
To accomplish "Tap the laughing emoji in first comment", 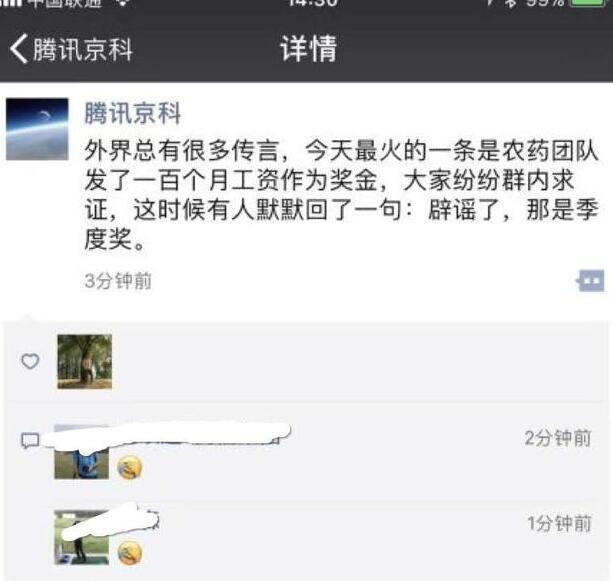I will pos(130,468).
